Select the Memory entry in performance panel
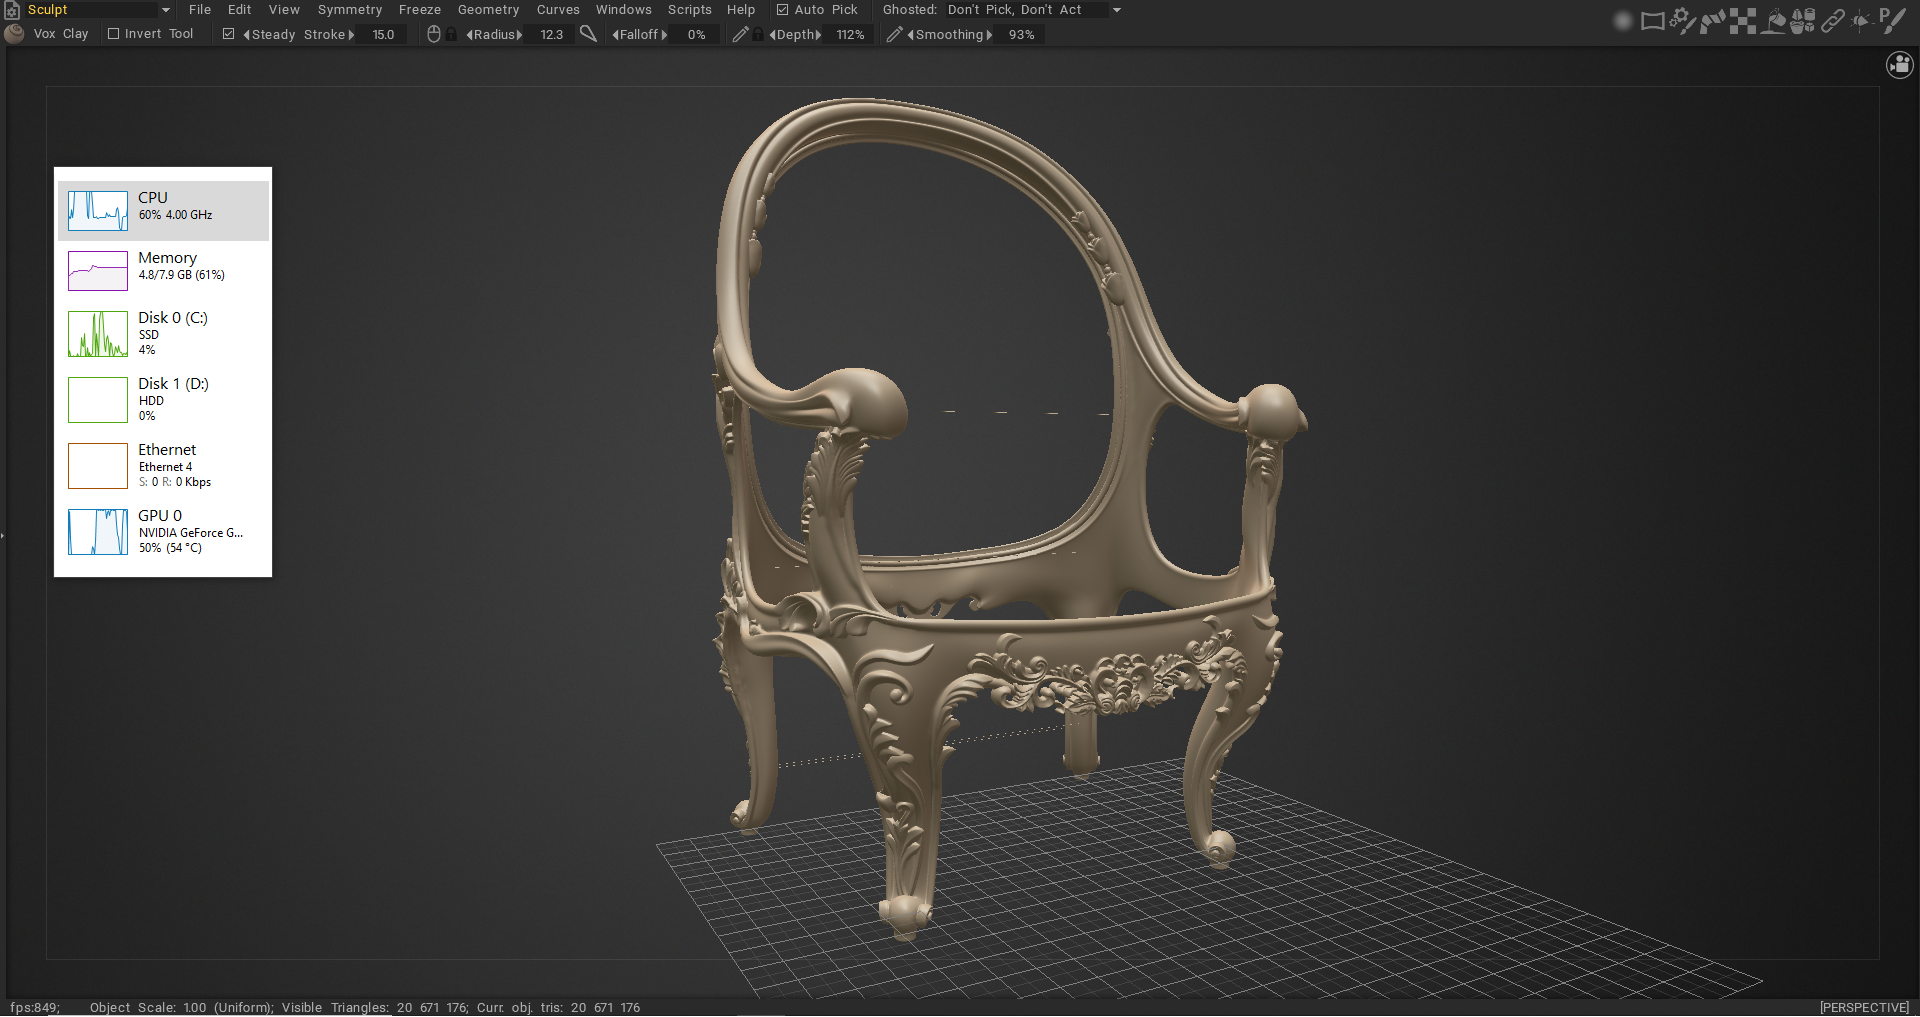This screenshot has height=1017, width=1920. click(163, 271)
